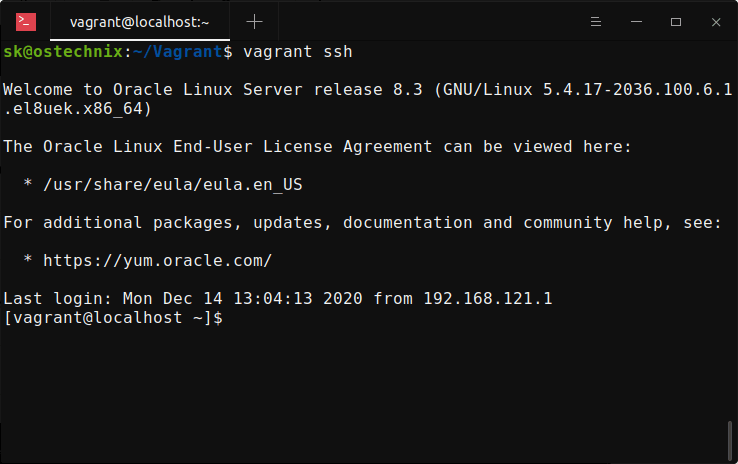This screenshot has height=464, width=738.
Task: Click the IP address 192.168.121.1
Action: [488, 298]
